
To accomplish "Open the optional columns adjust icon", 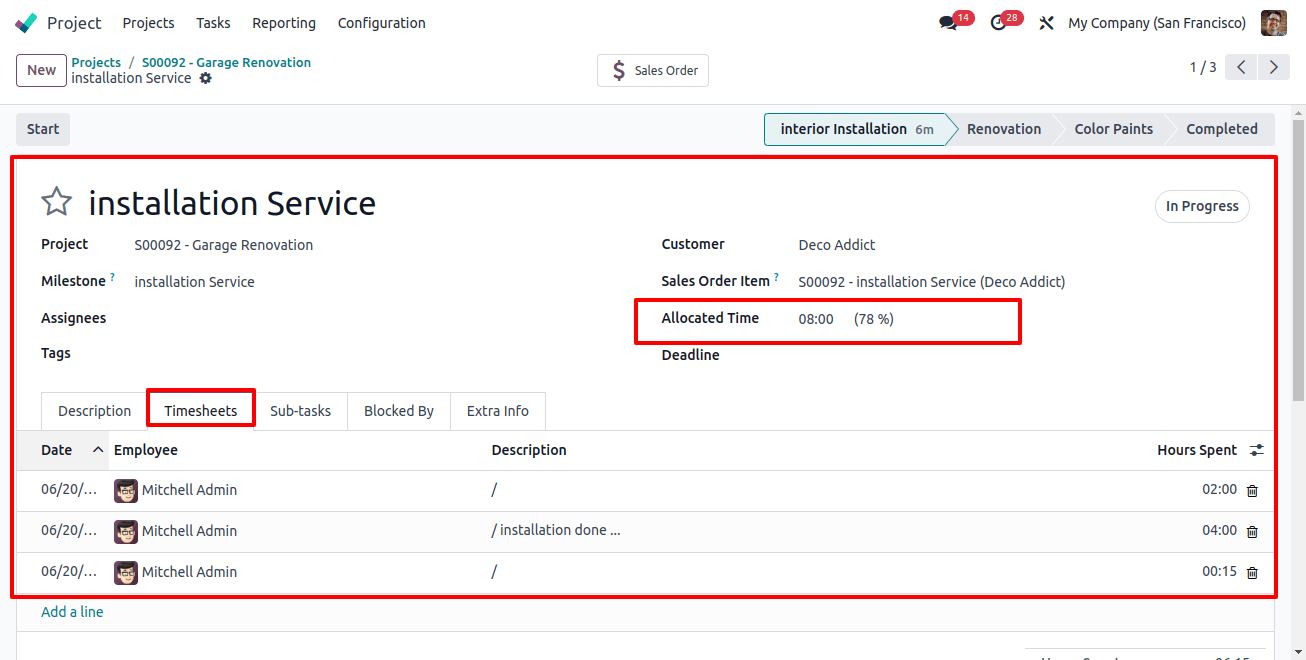I will pyautogui.click(x=1257, y=450).
